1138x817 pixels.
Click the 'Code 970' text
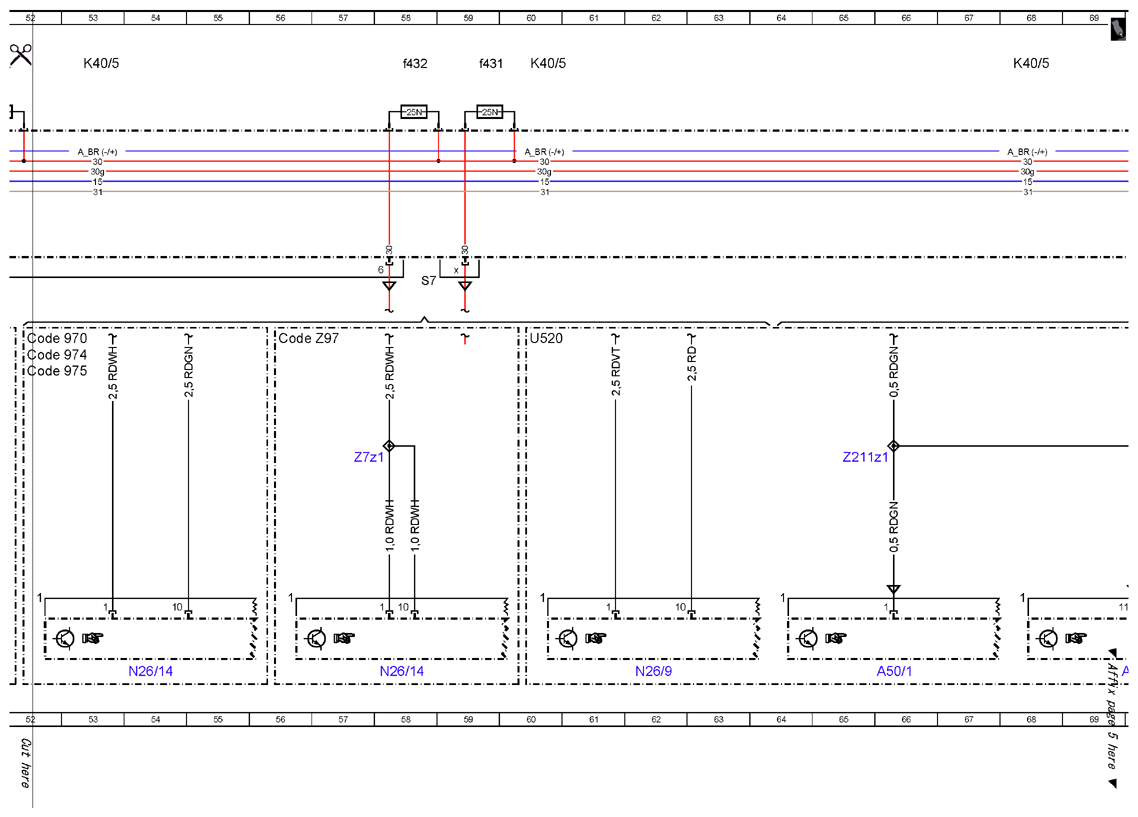coord(57,339)
